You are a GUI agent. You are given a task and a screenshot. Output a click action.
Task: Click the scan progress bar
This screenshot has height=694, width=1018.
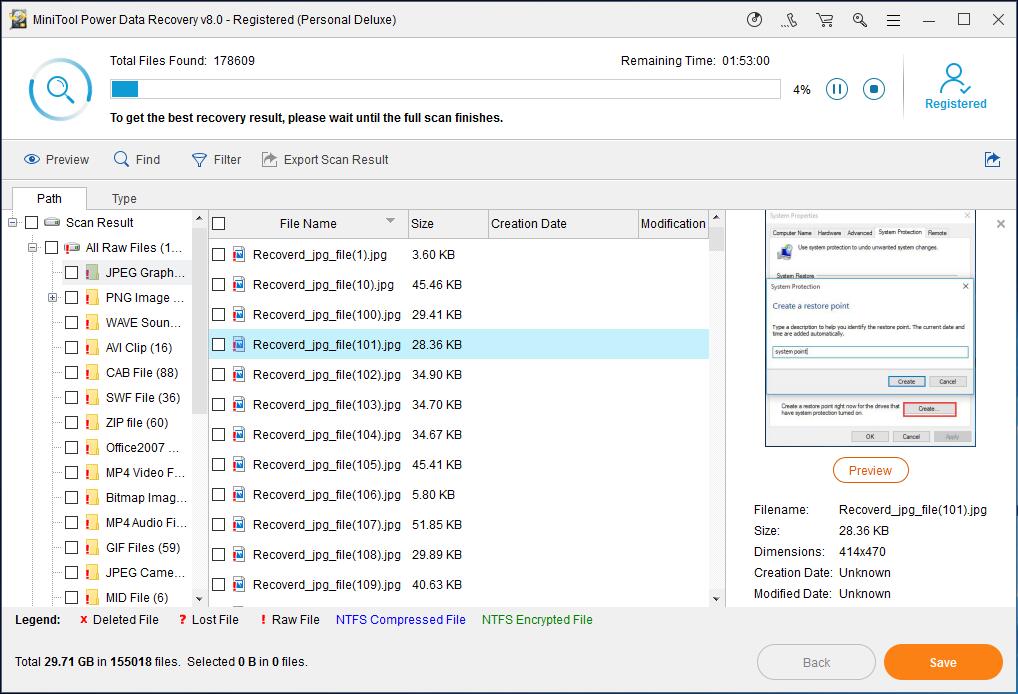pyautogui.click(x=445, y=89)
